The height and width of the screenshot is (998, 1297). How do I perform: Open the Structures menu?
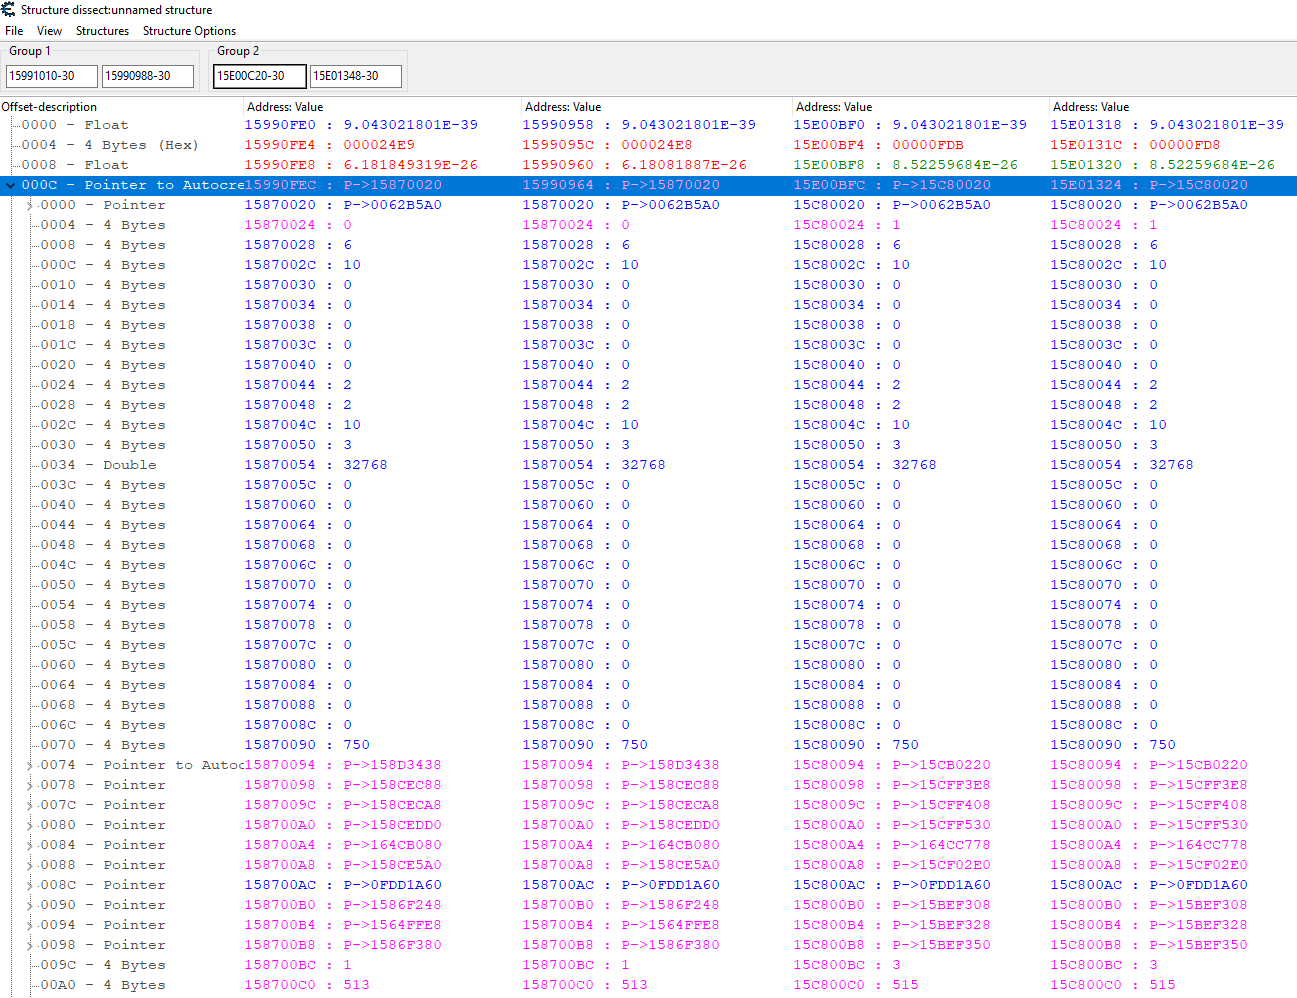click(102, 31)
